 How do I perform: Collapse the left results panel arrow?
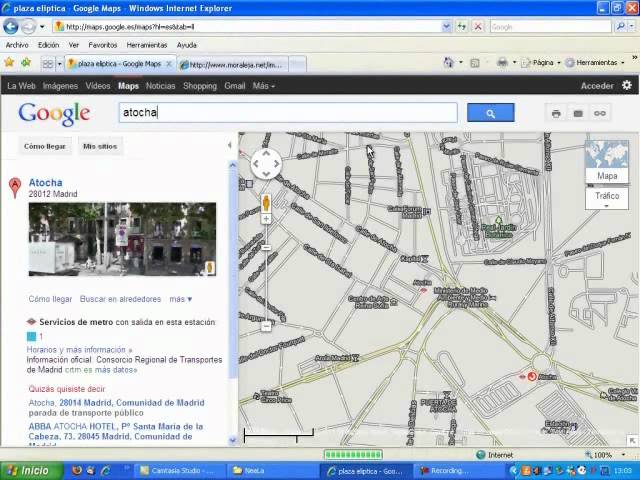point(230,145)
